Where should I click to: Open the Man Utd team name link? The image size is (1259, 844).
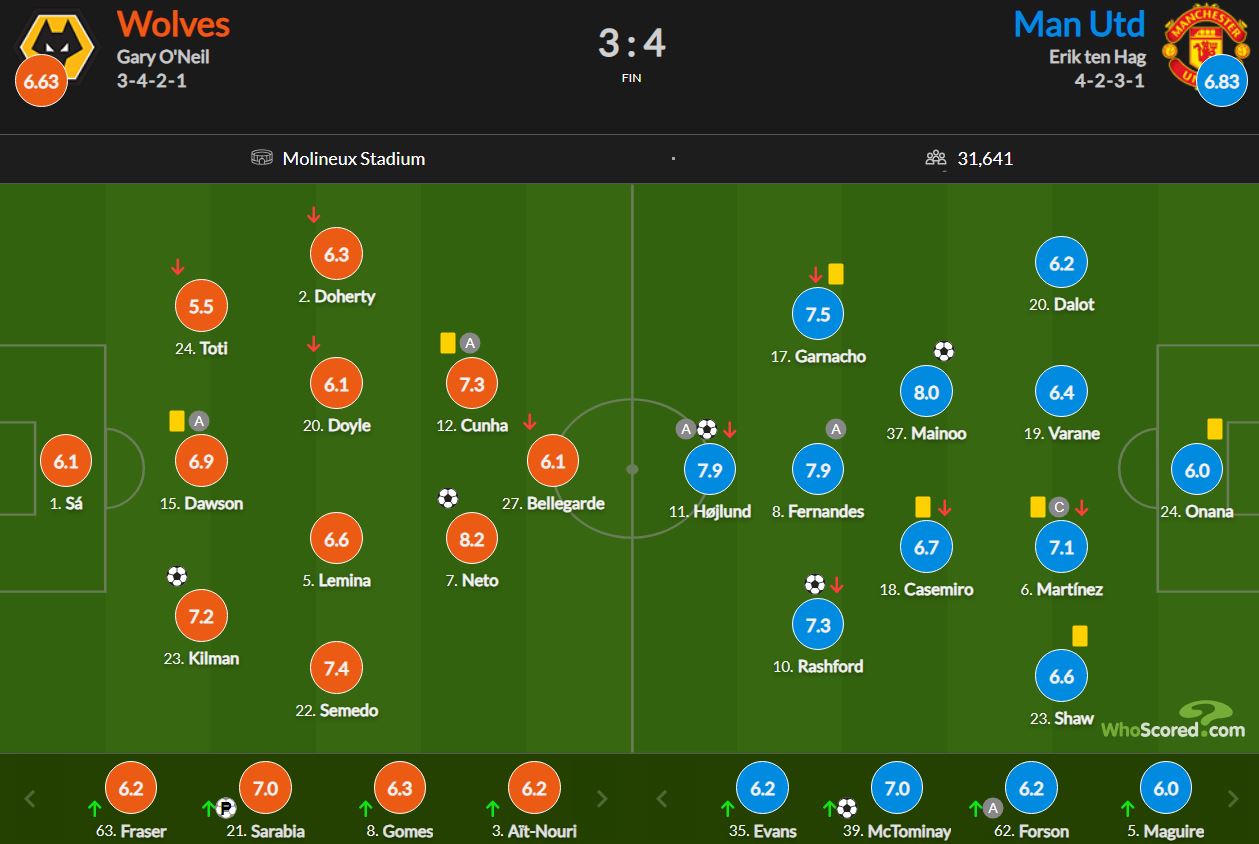coord(1079,23)
